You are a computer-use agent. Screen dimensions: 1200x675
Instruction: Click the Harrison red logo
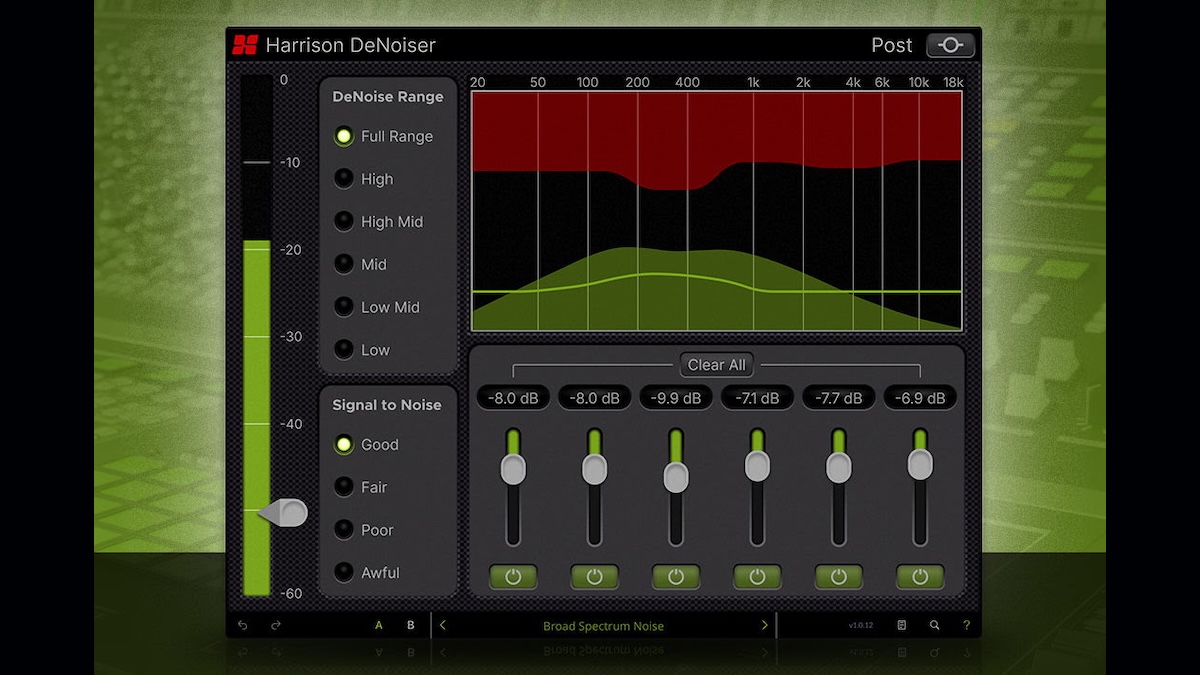pos(245,46)
